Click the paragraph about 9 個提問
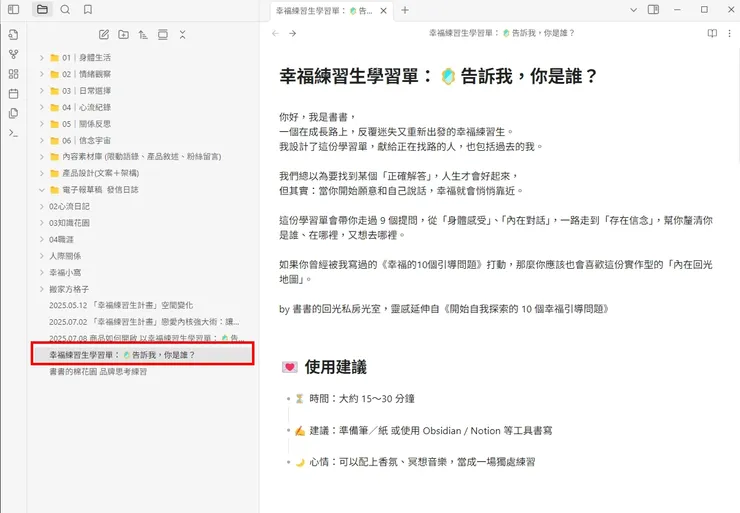 [x=496, y=227]
